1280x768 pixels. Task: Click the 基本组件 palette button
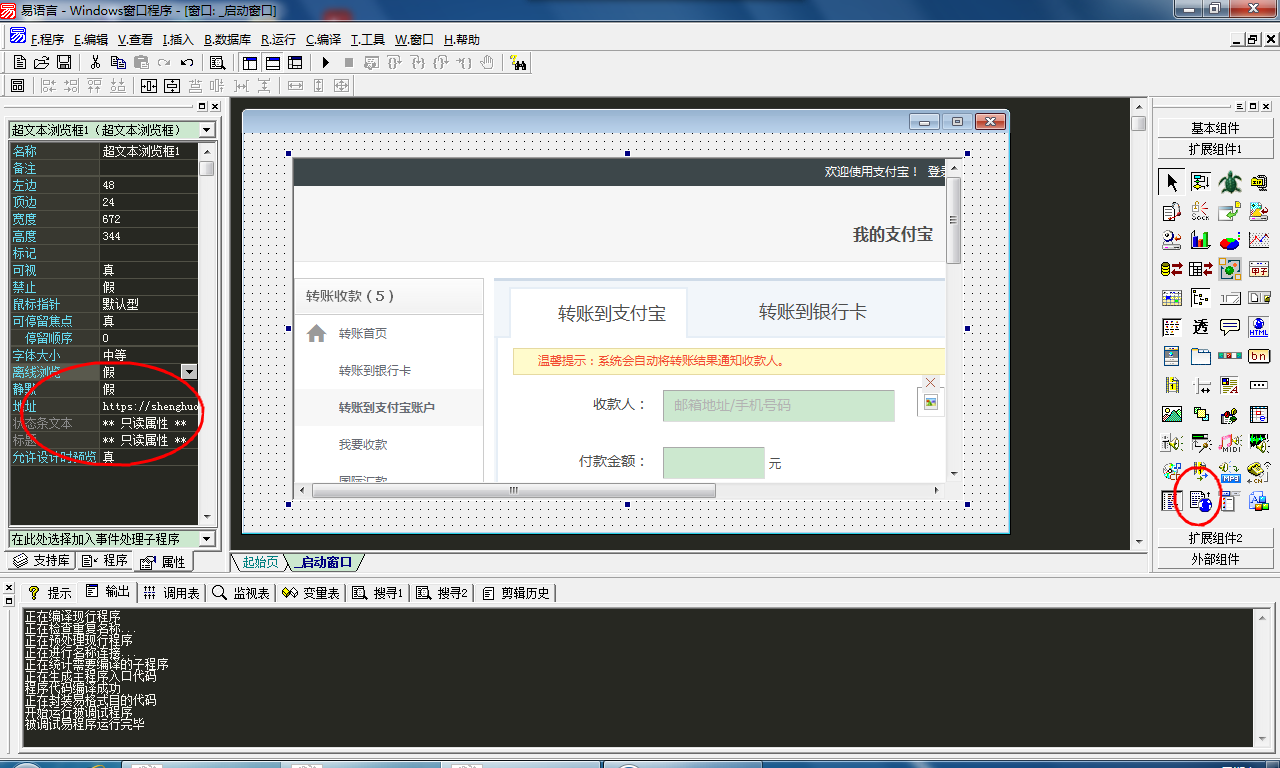[1215, 128]
